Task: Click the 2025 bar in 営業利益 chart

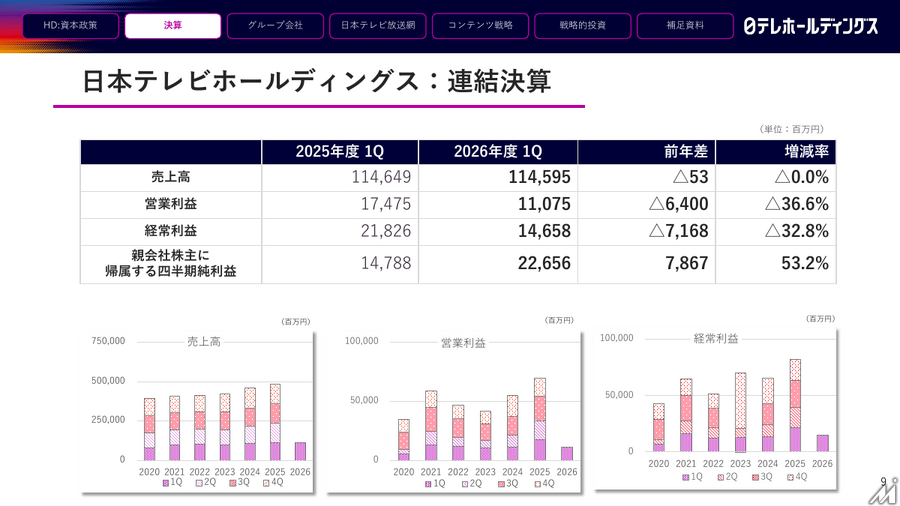Action: (540, 419)
